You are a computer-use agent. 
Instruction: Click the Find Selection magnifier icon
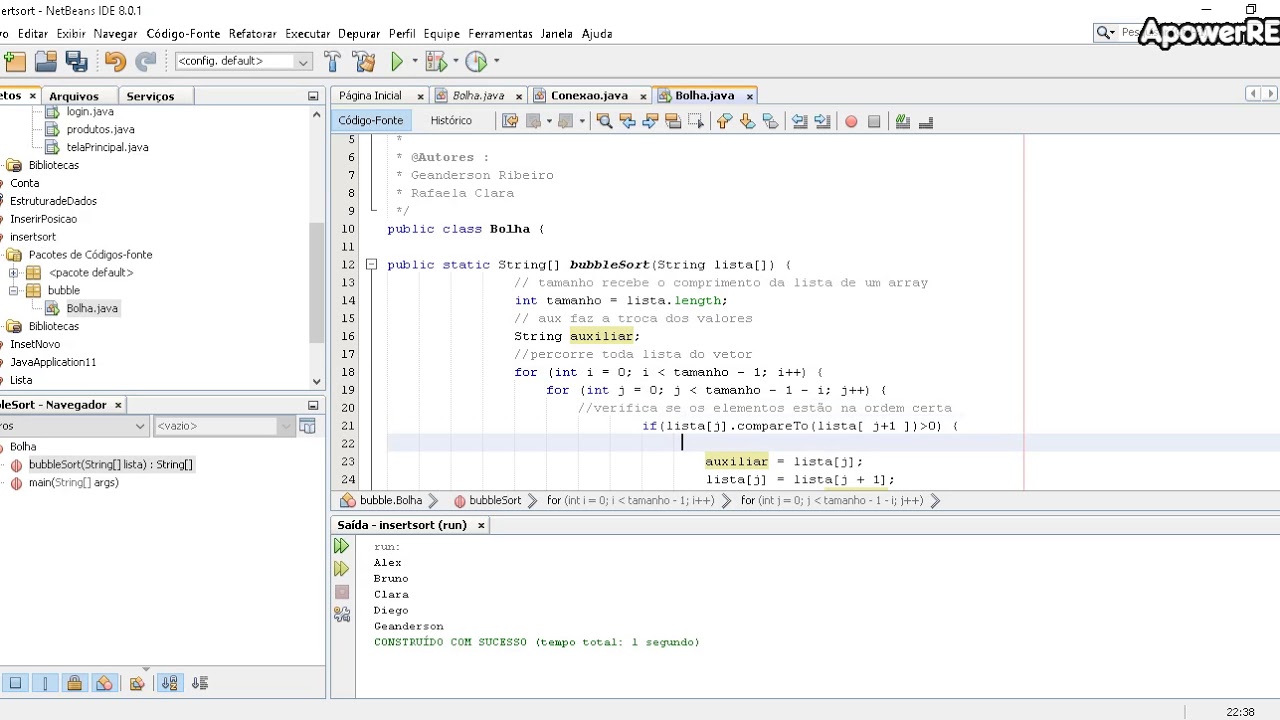pyautogui.click(x=604, y=121)
